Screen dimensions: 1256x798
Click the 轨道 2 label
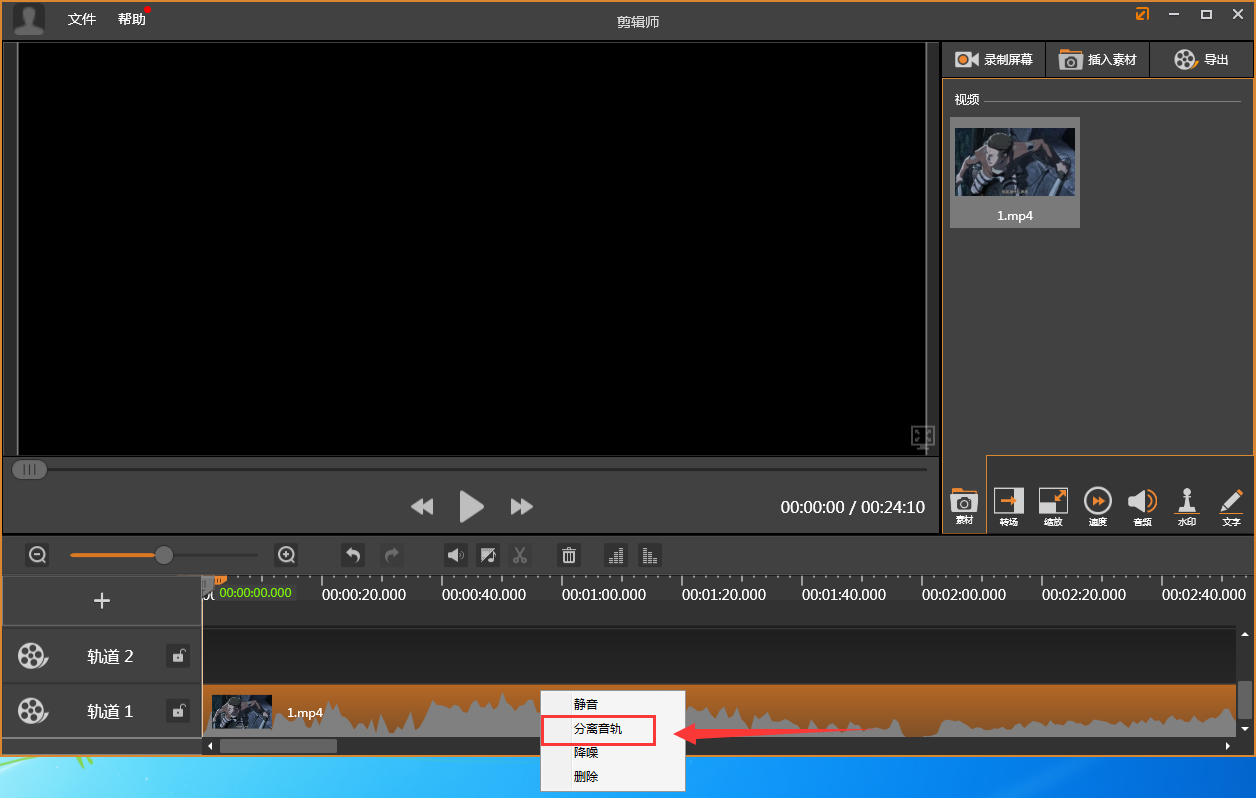click(x=110, y=657)
